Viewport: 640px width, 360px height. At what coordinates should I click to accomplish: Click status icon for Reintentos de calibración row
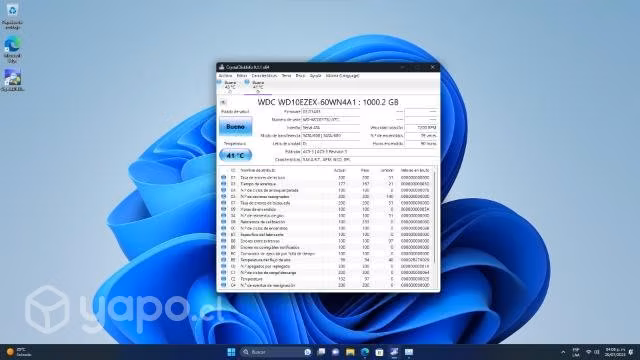tap(224, 222)
